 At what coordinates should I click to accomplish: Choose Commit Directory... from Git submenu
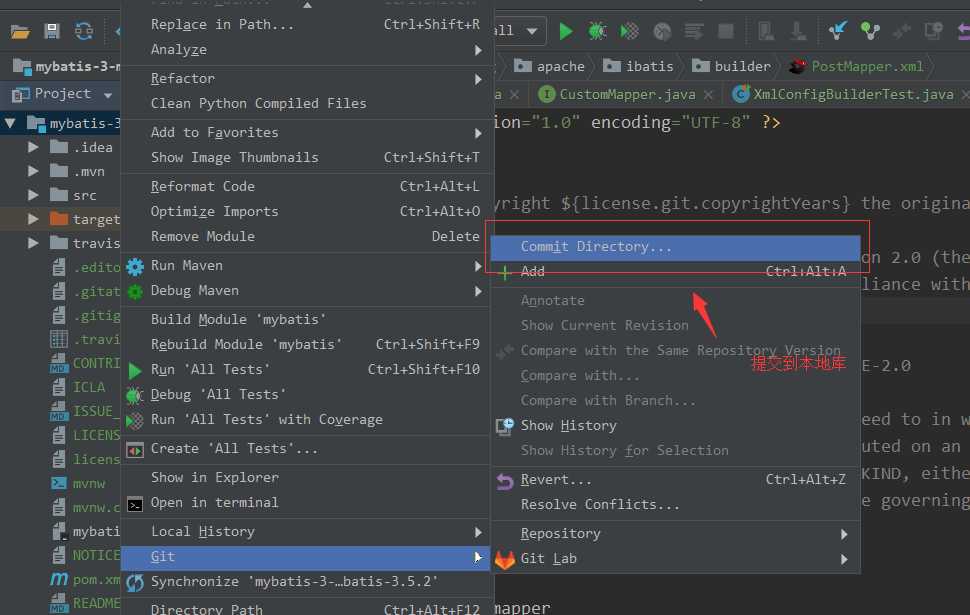[x=676, y=247]
